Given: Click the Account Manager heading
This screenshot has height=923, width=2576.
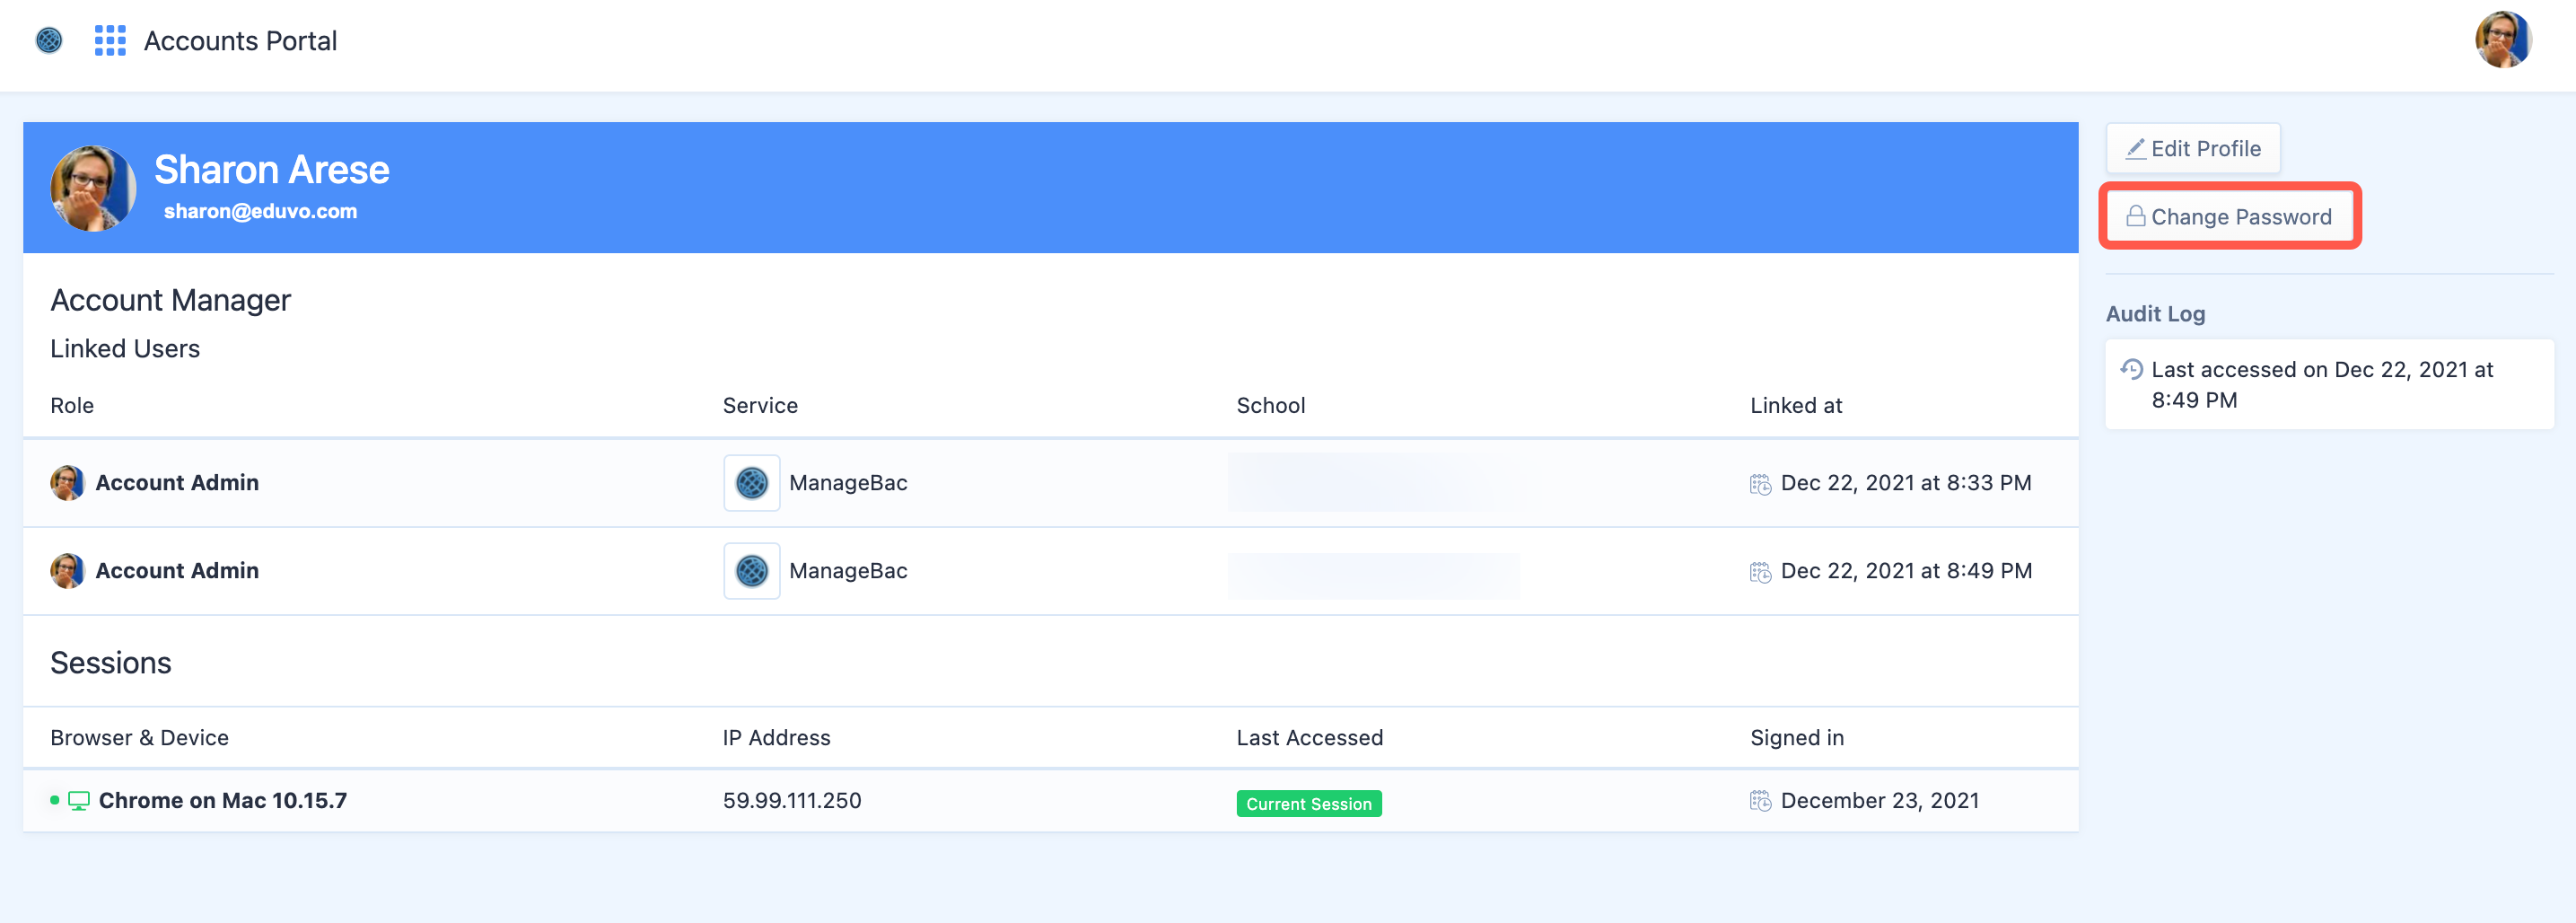Looking at the screenshot, I should click(170, 300).
